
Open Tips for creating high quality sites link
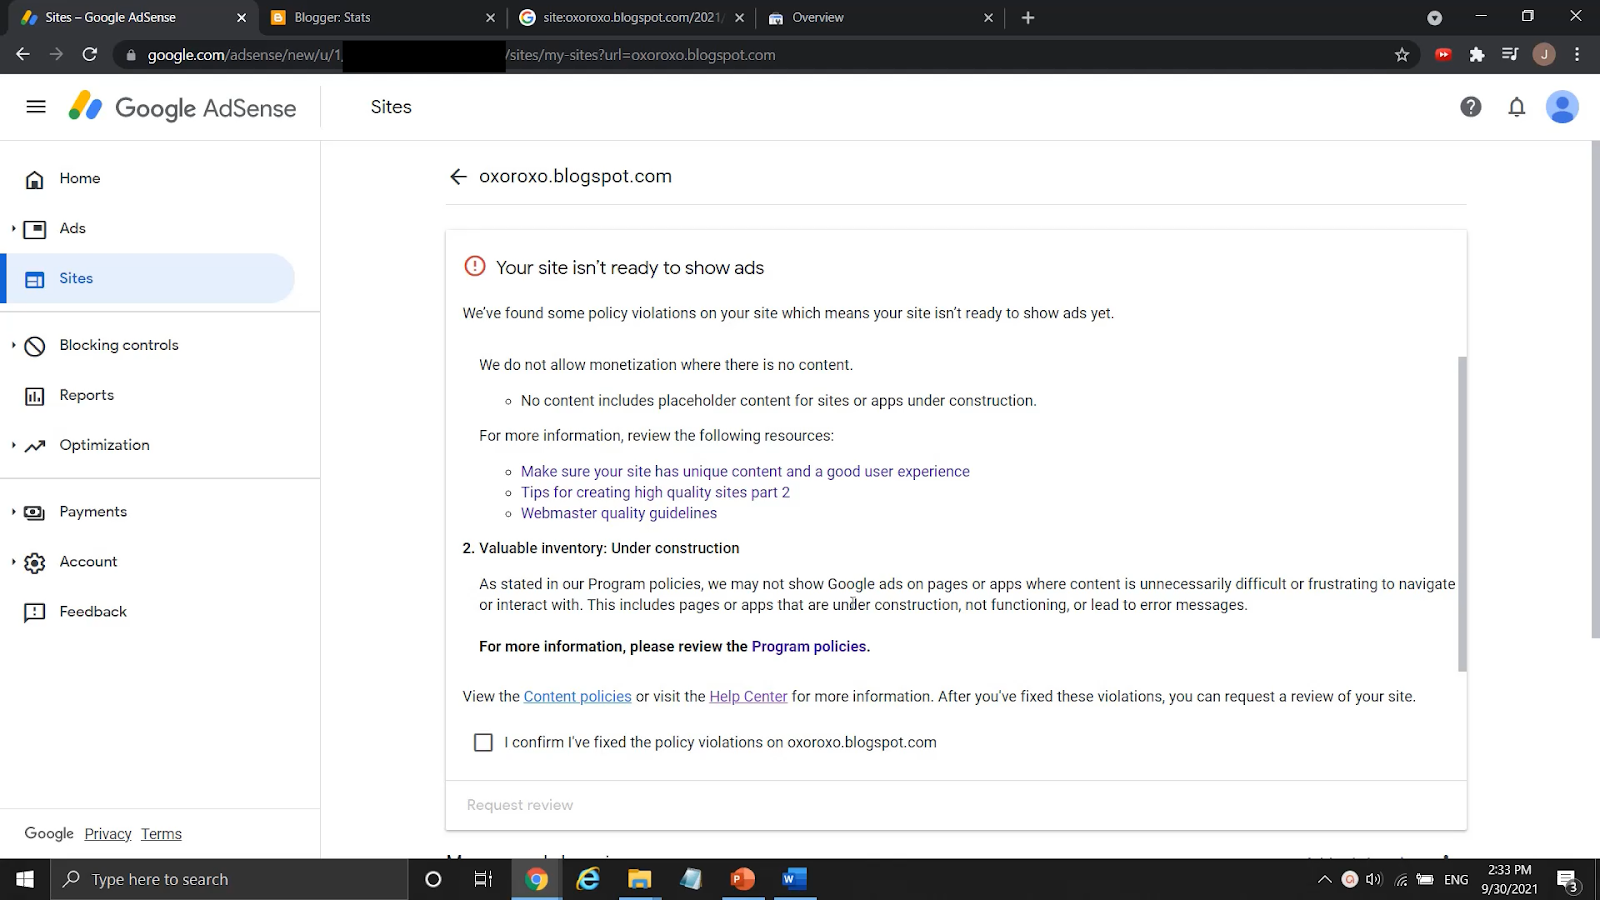655,493
